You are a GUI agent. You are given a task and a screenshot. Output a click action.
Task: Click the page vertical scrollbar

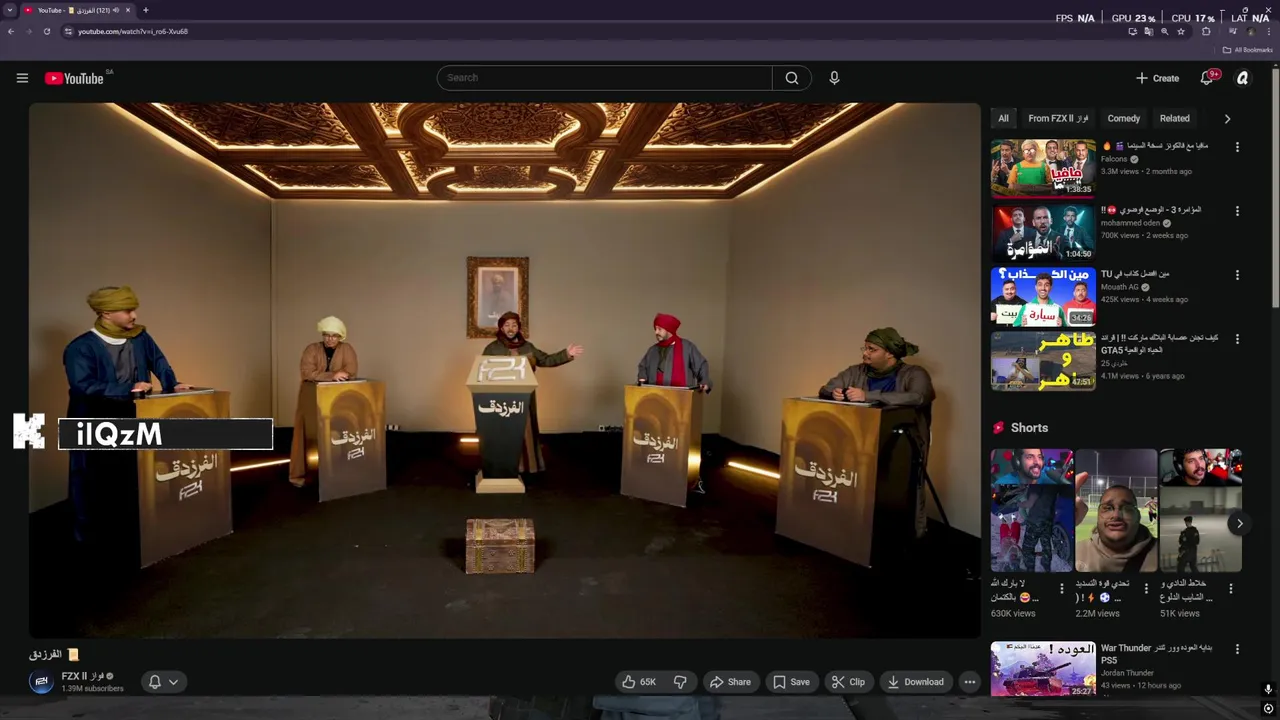click(x=1274, y=190)
